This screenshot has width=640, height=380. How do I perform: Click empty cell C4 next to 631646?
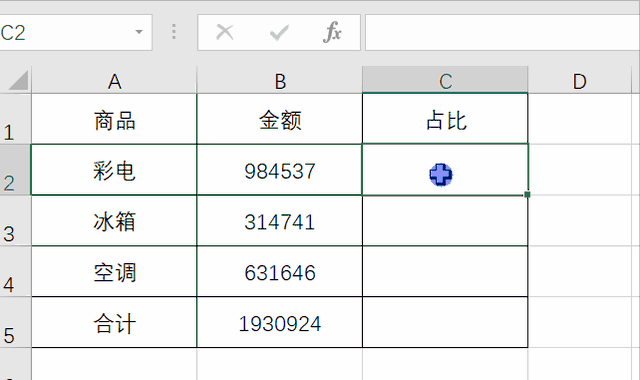point(445,272)
